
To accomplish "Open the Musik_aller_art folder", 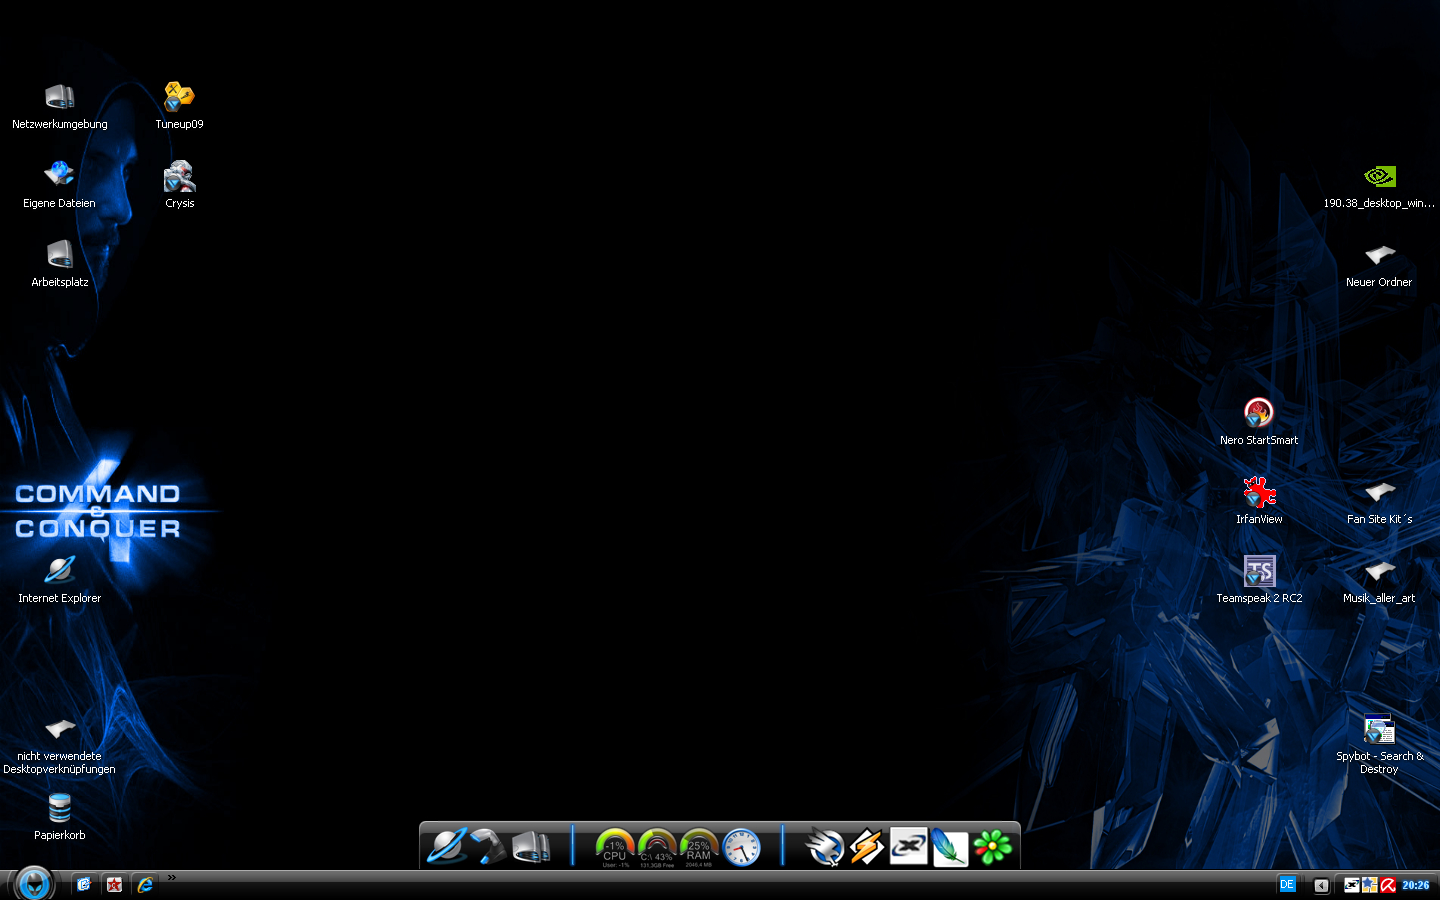I will tap(1379, 580).
